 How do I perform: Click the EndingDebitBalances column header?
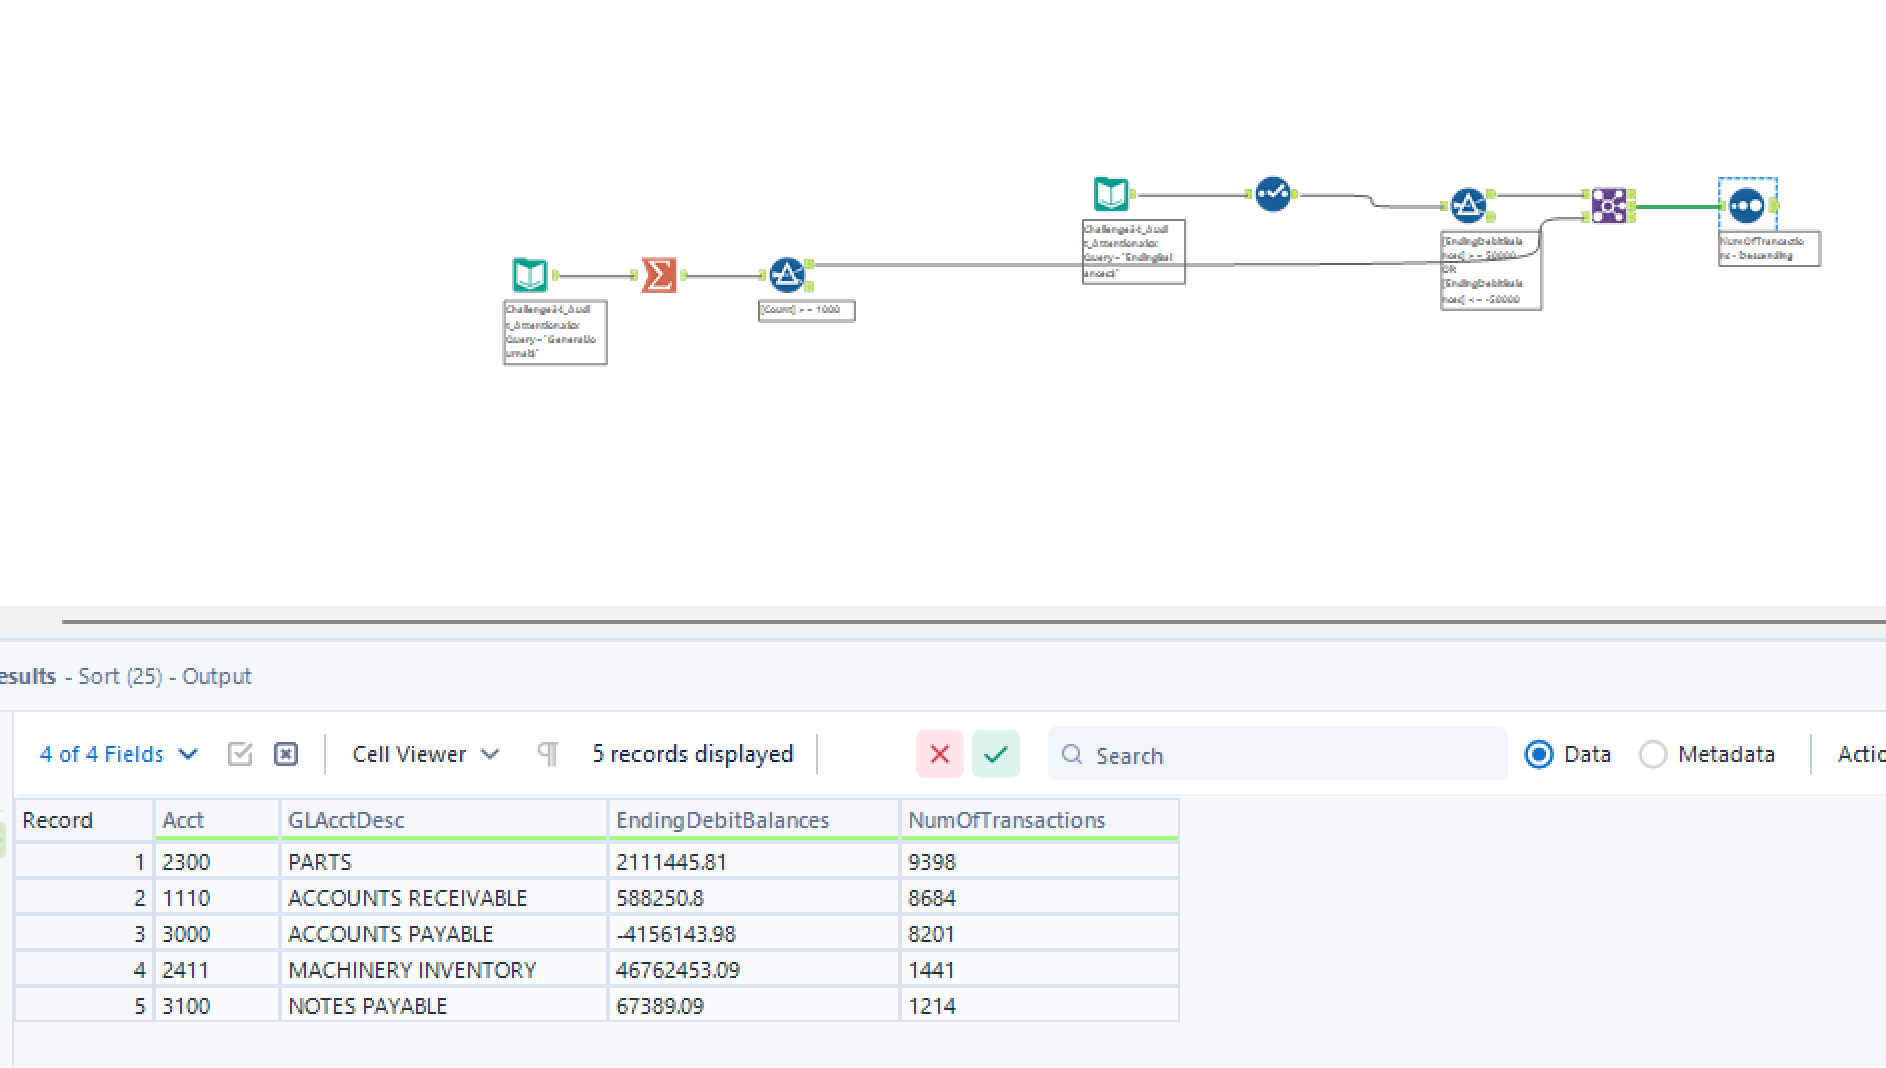(x=722, y=820)
